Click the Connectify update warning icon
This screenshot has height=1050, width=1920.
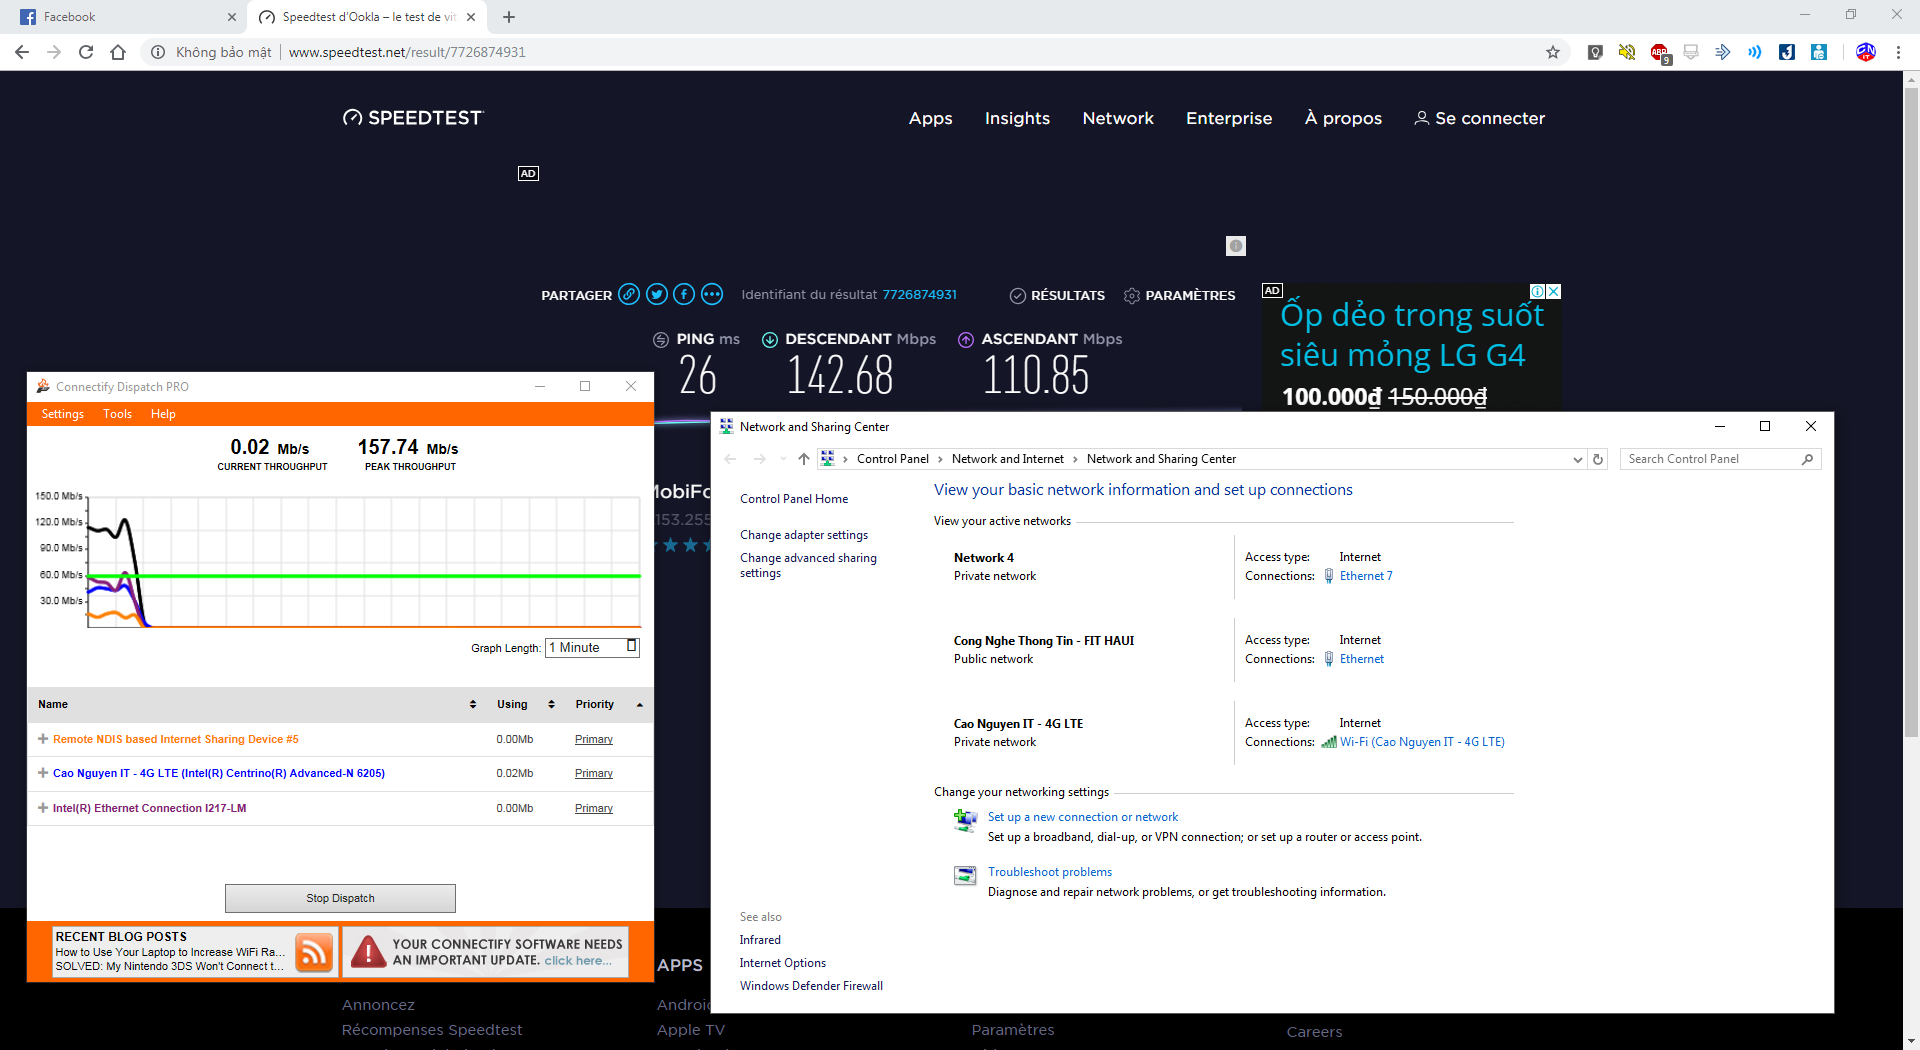(368, 952)
